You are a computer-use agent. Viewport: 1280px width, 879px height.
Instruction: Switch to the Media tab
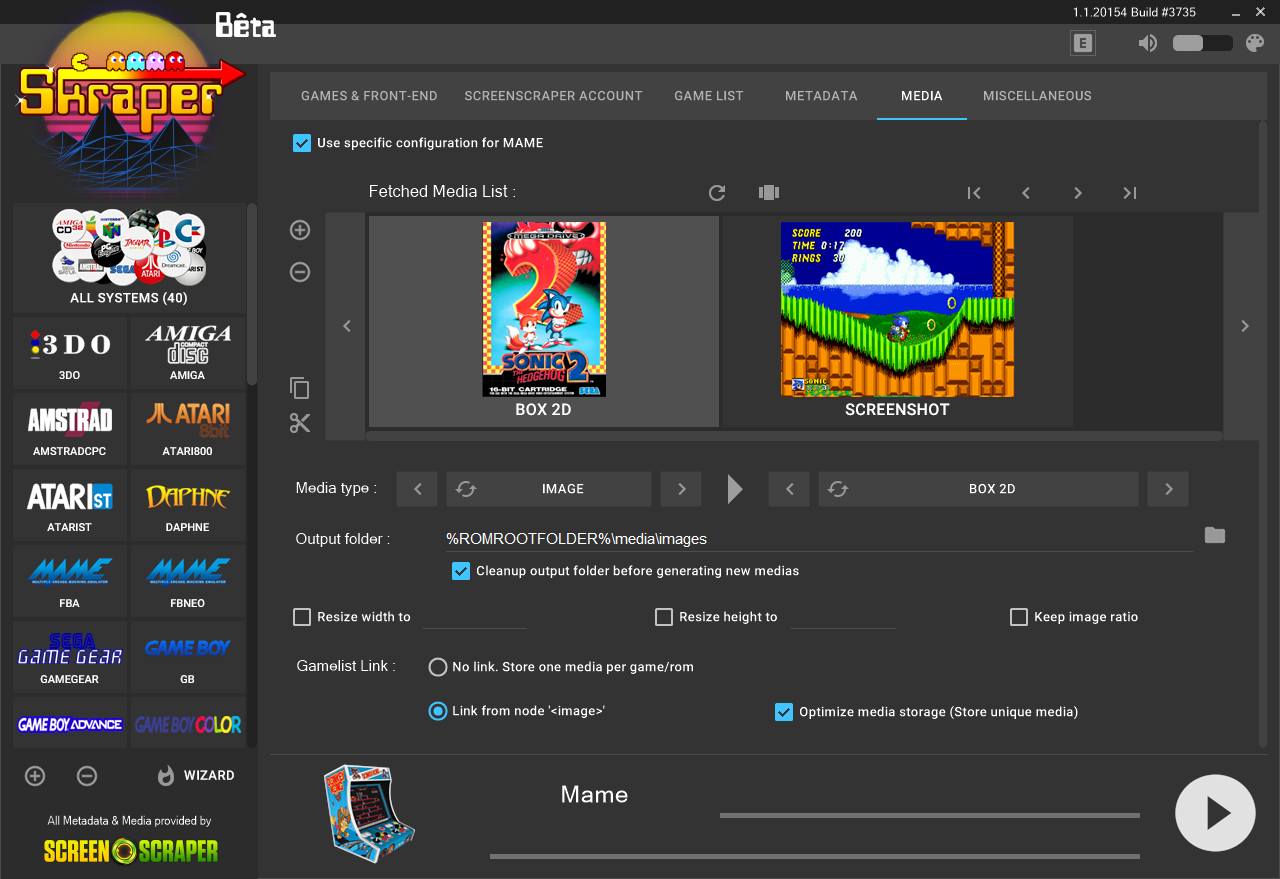[x=921, y=96]
